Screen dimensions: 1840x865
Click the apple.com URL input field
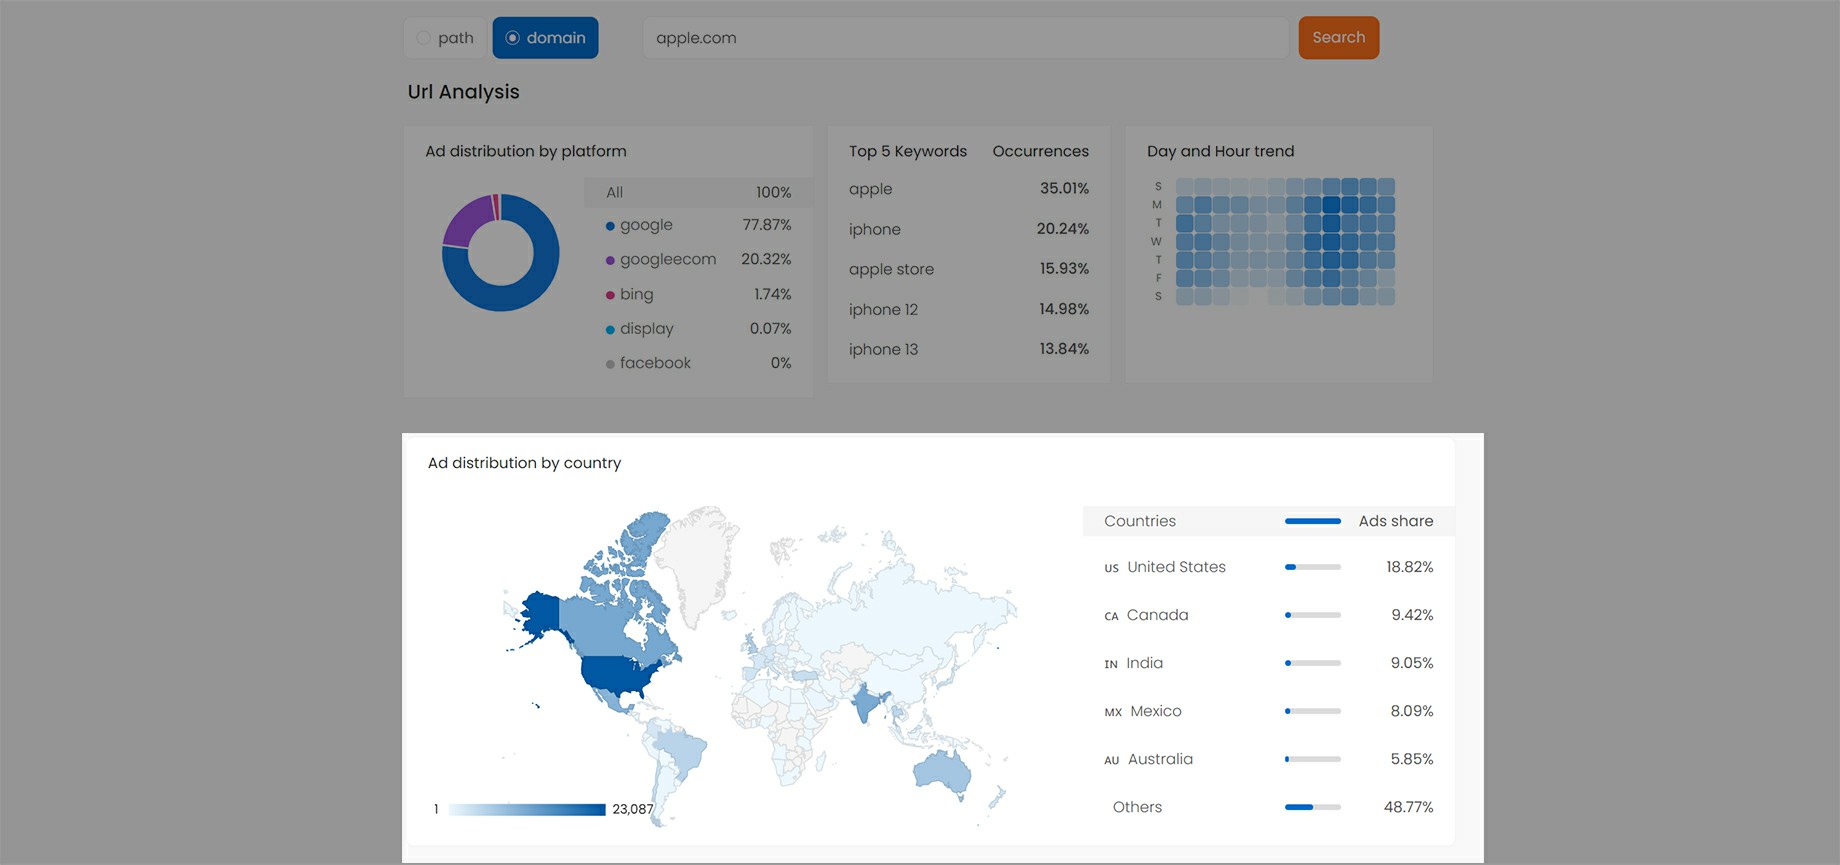tap(965, 38)
